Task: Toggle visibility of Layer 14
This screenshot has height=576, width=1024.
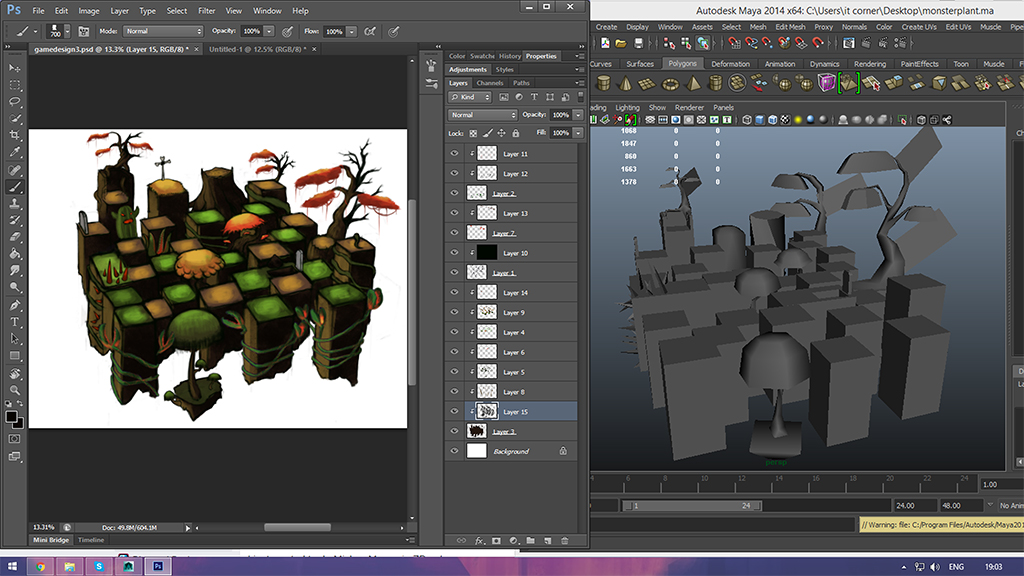Action: (455, 293)
